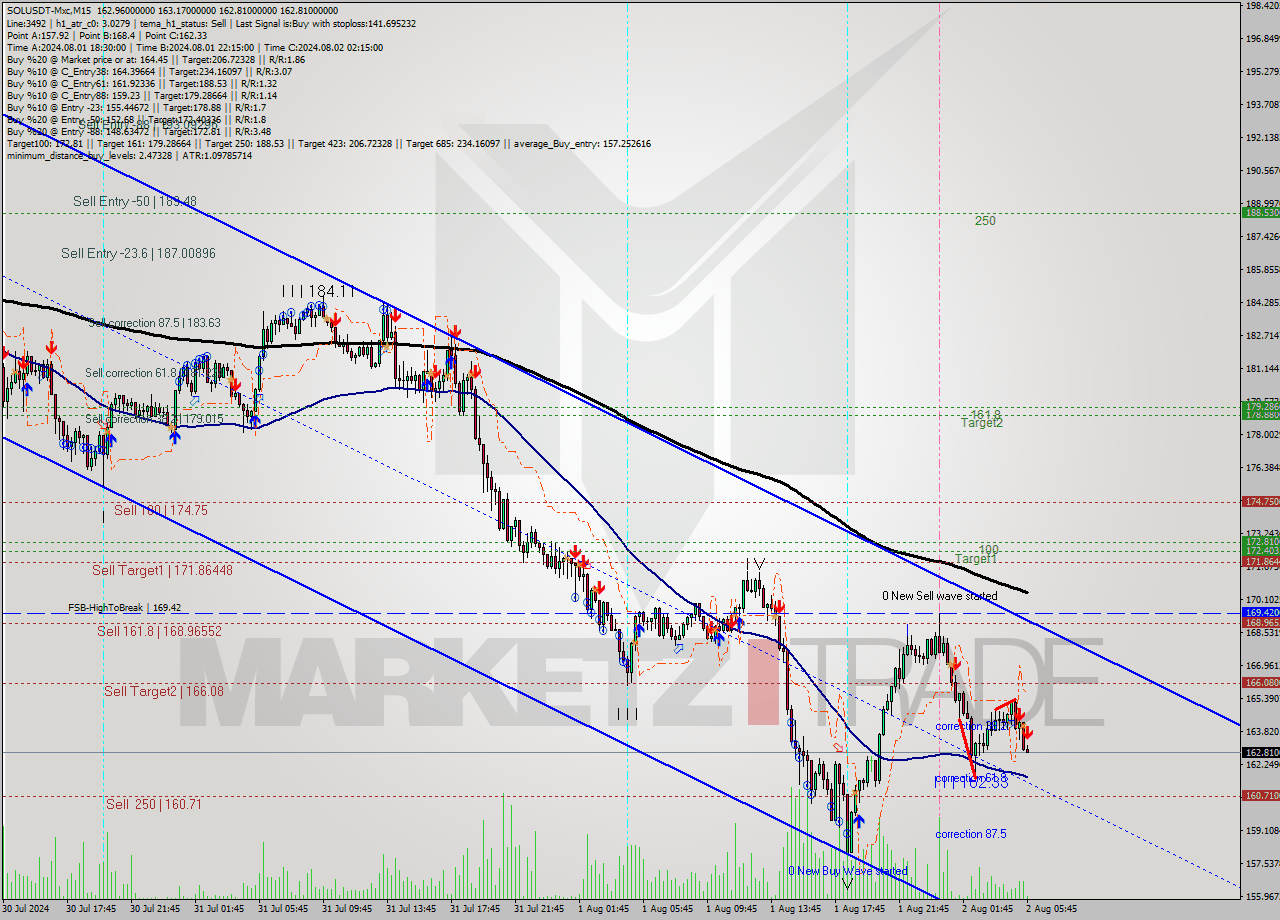
Task: Select the '1 Aug 09:45' time label
Action: tap(730, 909)
